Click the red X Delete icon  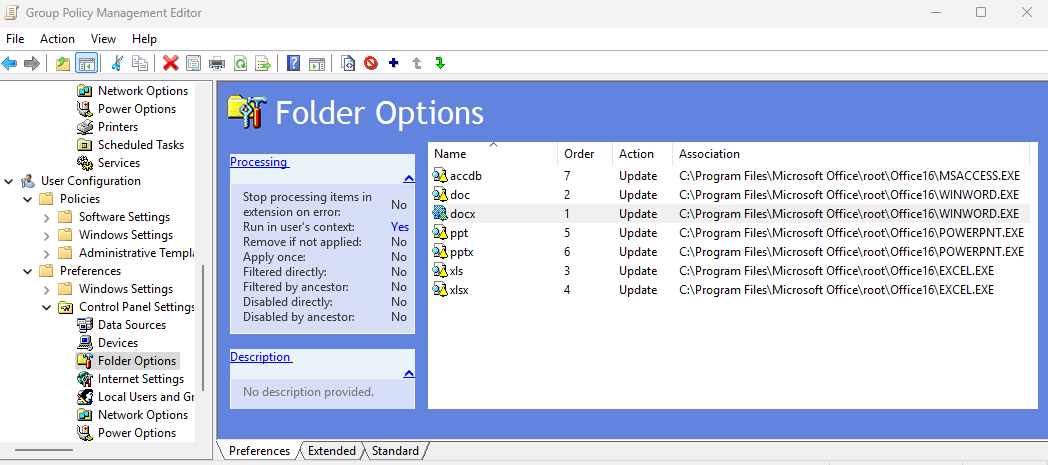[170, 63]
